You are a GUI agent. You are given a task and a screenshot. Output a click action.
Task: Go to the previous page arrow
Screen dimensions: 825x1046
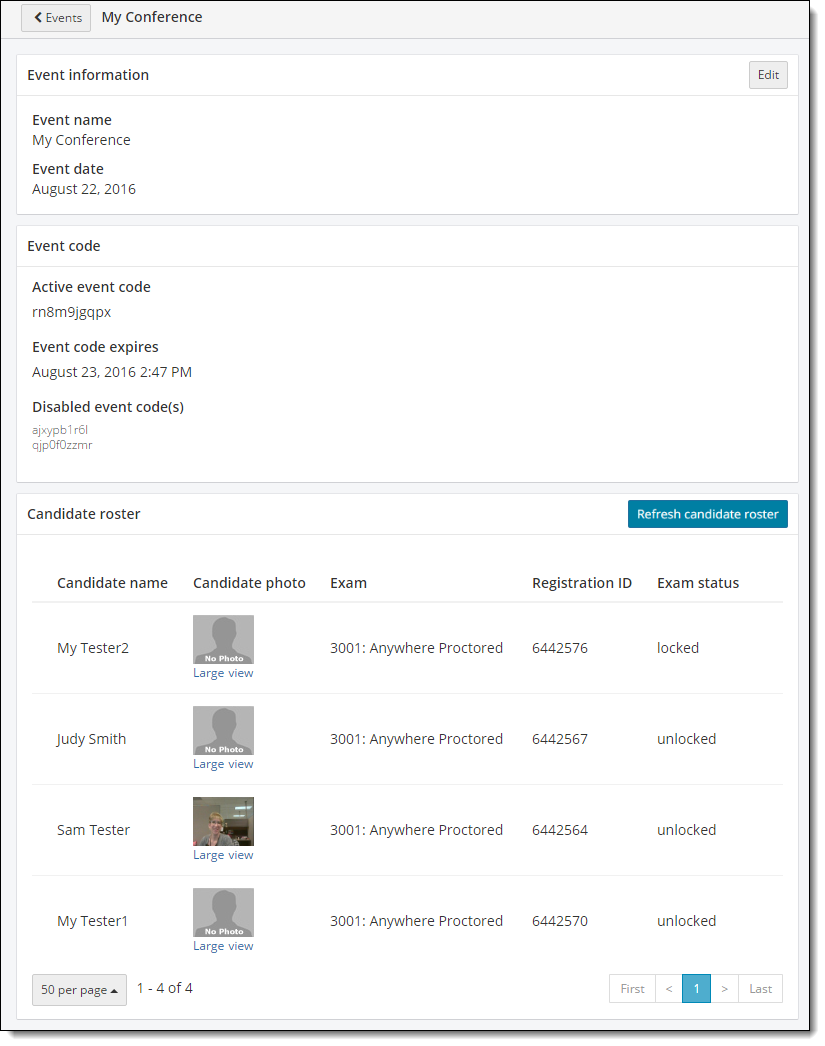click(668, 989)
